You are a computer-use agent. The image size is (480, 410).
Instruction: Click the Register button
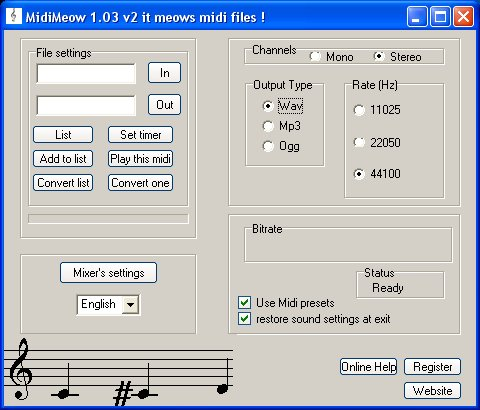[432, 367]
